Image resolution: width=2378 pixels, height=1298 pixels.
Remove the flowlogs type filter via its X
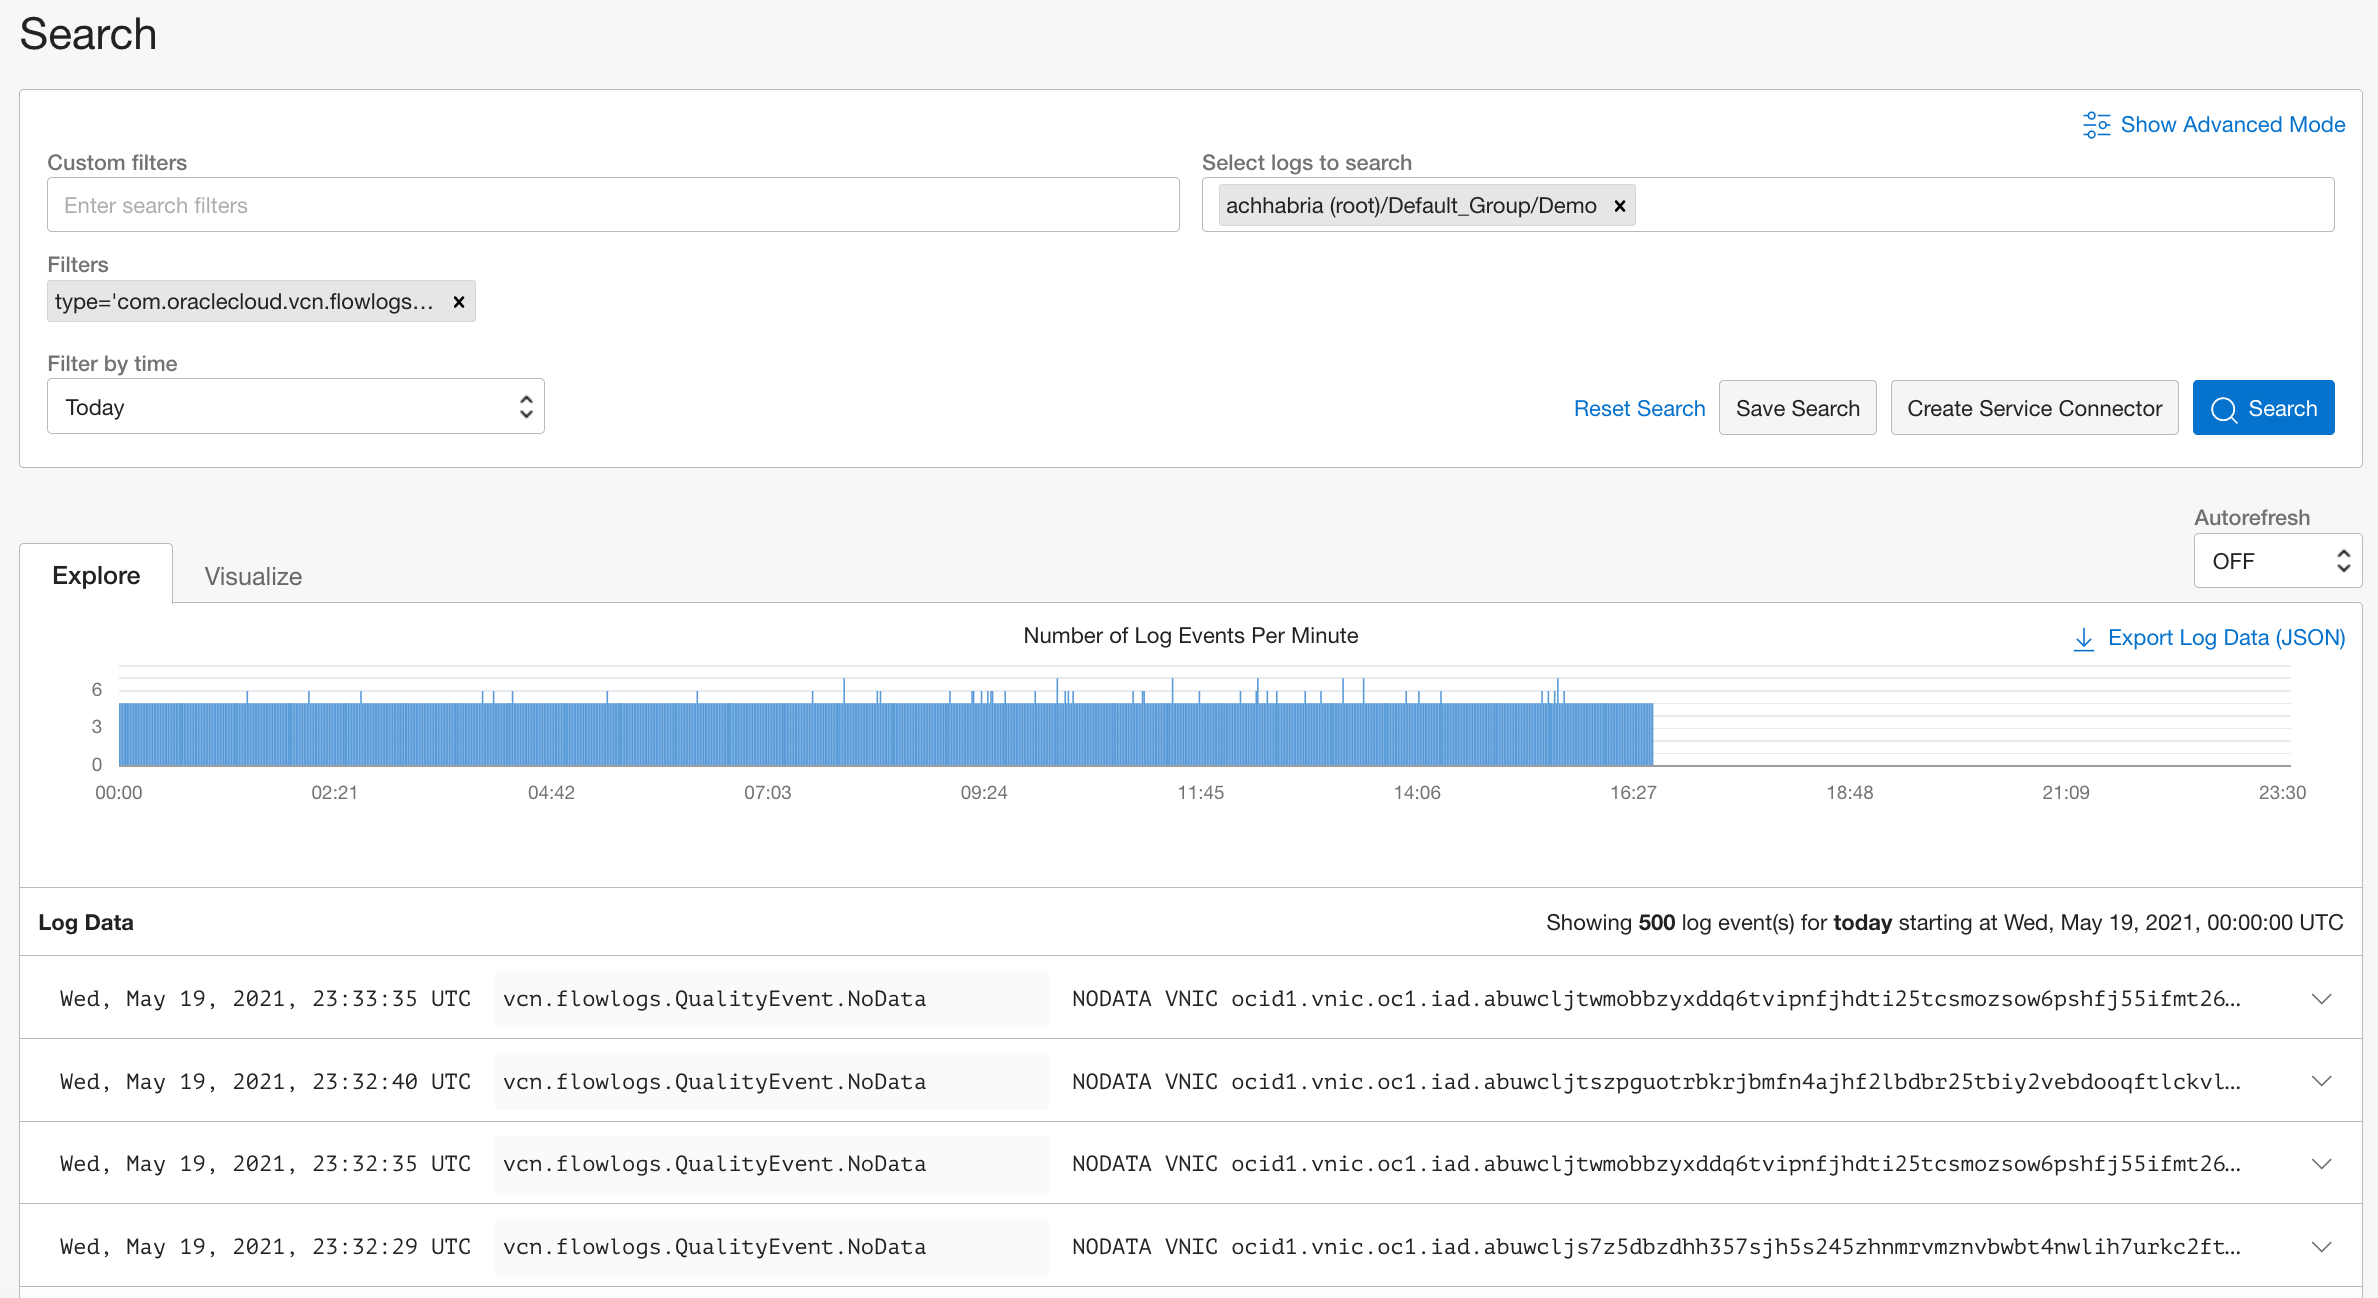pyautogui.click(x=459, y=301)
